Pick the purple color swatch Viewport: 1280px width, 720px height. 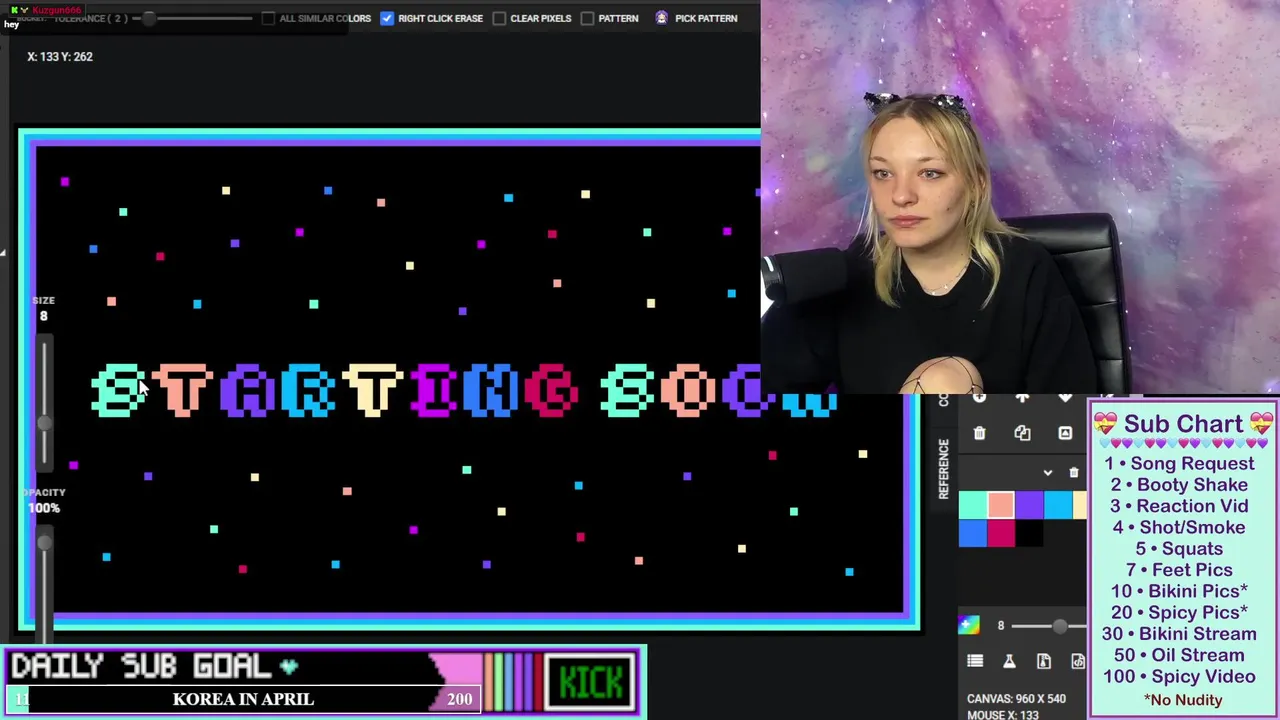click(1029, 506)
